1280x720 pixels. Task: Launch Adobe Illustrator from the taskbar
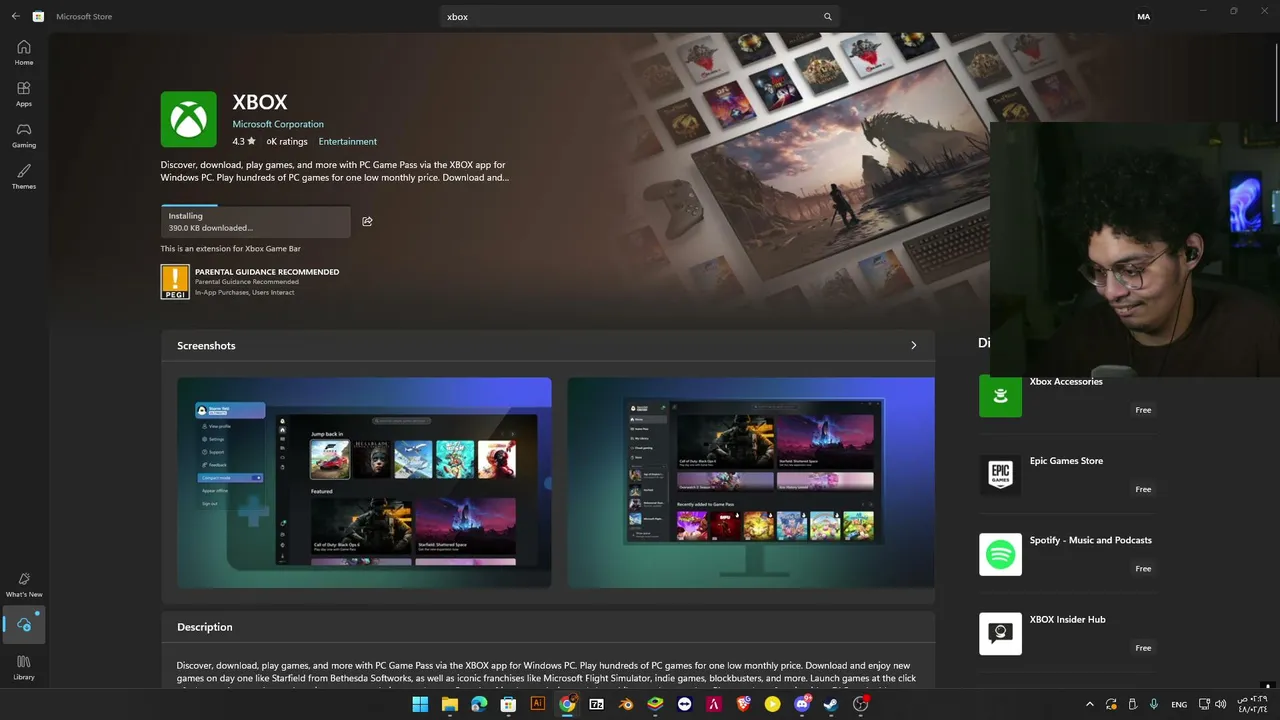[x=537, y=704]
